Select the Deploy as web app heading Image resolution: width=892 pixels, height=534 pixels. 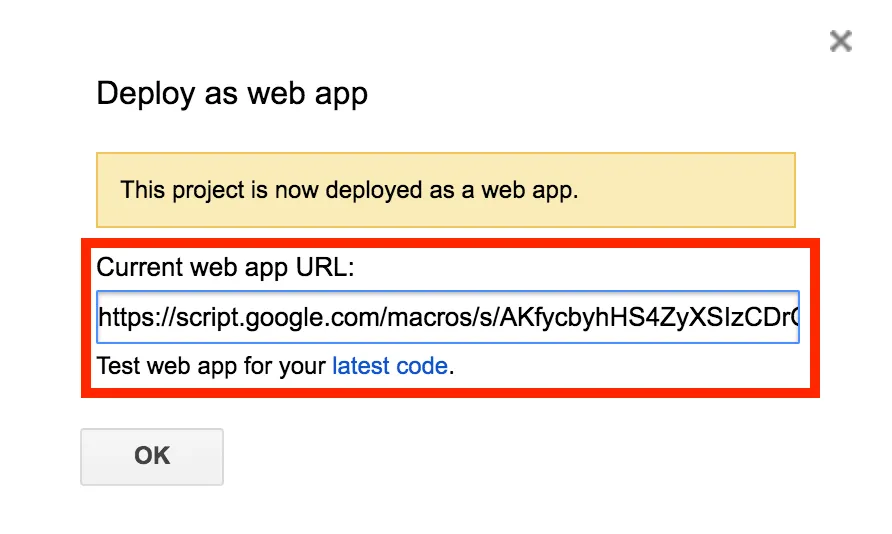(x=232, y=94)
